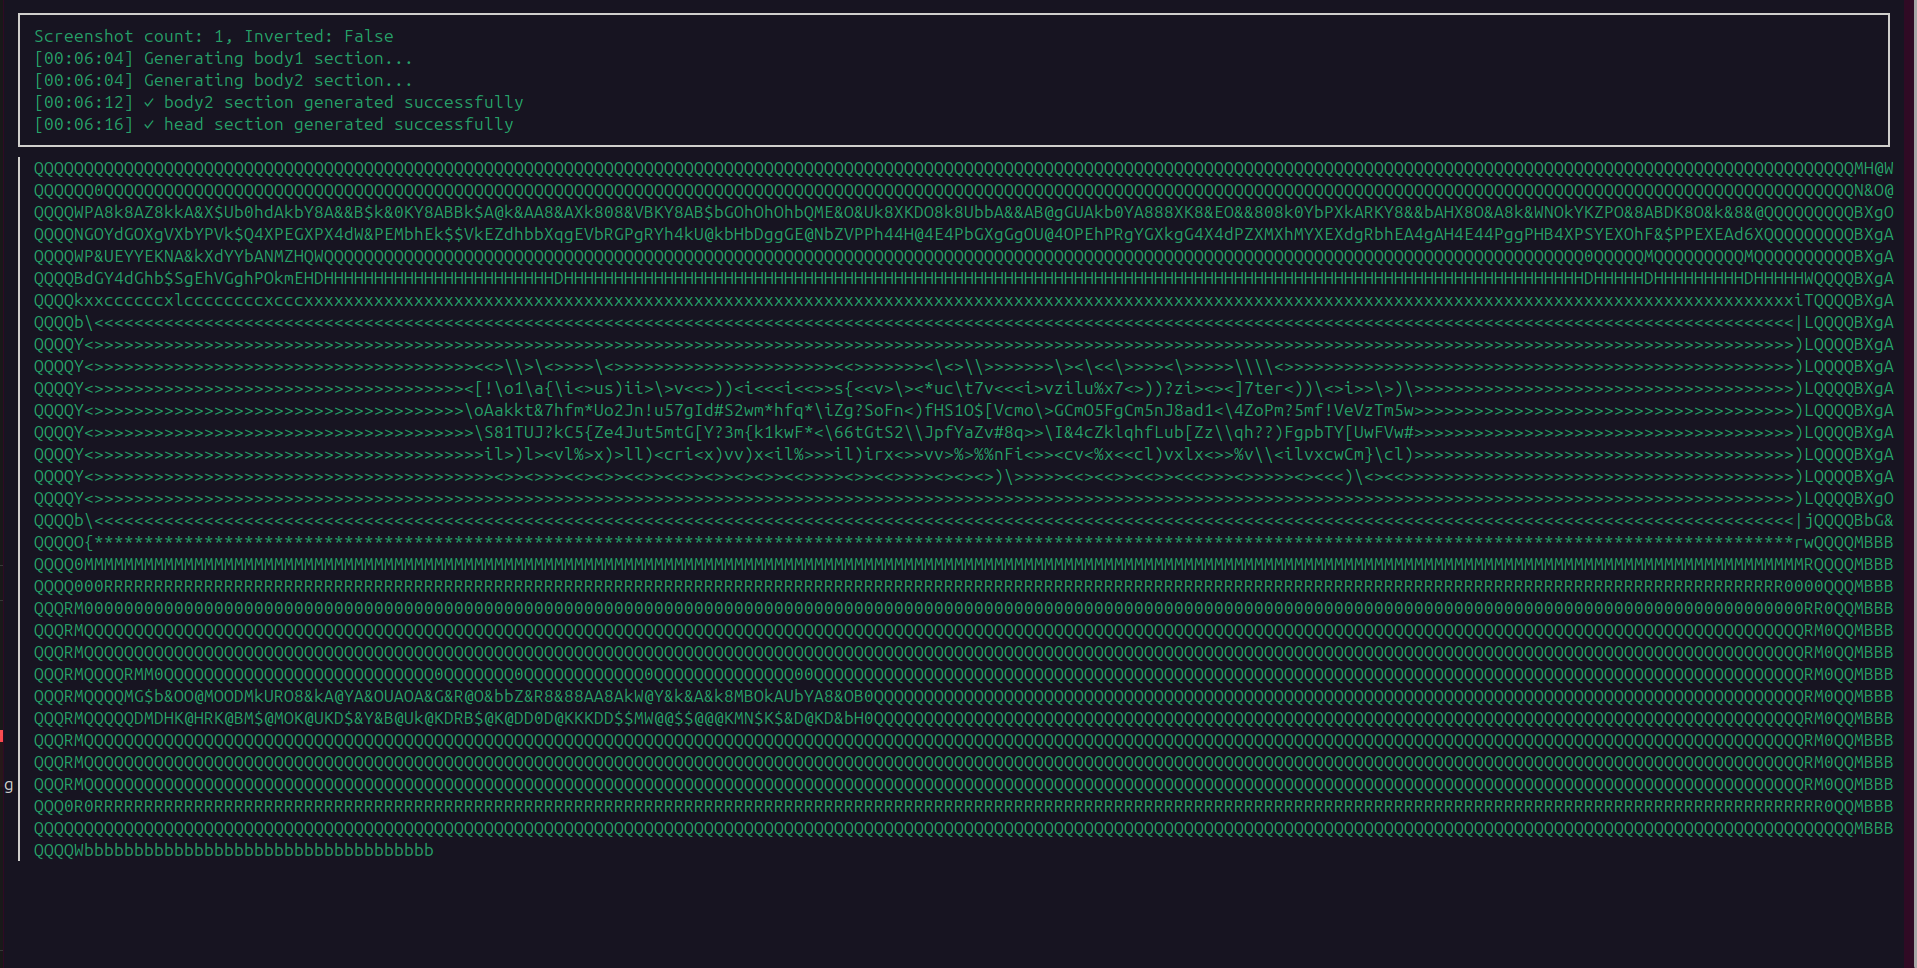Click the [00:06:16] timestamp in the log

[84, 124]
